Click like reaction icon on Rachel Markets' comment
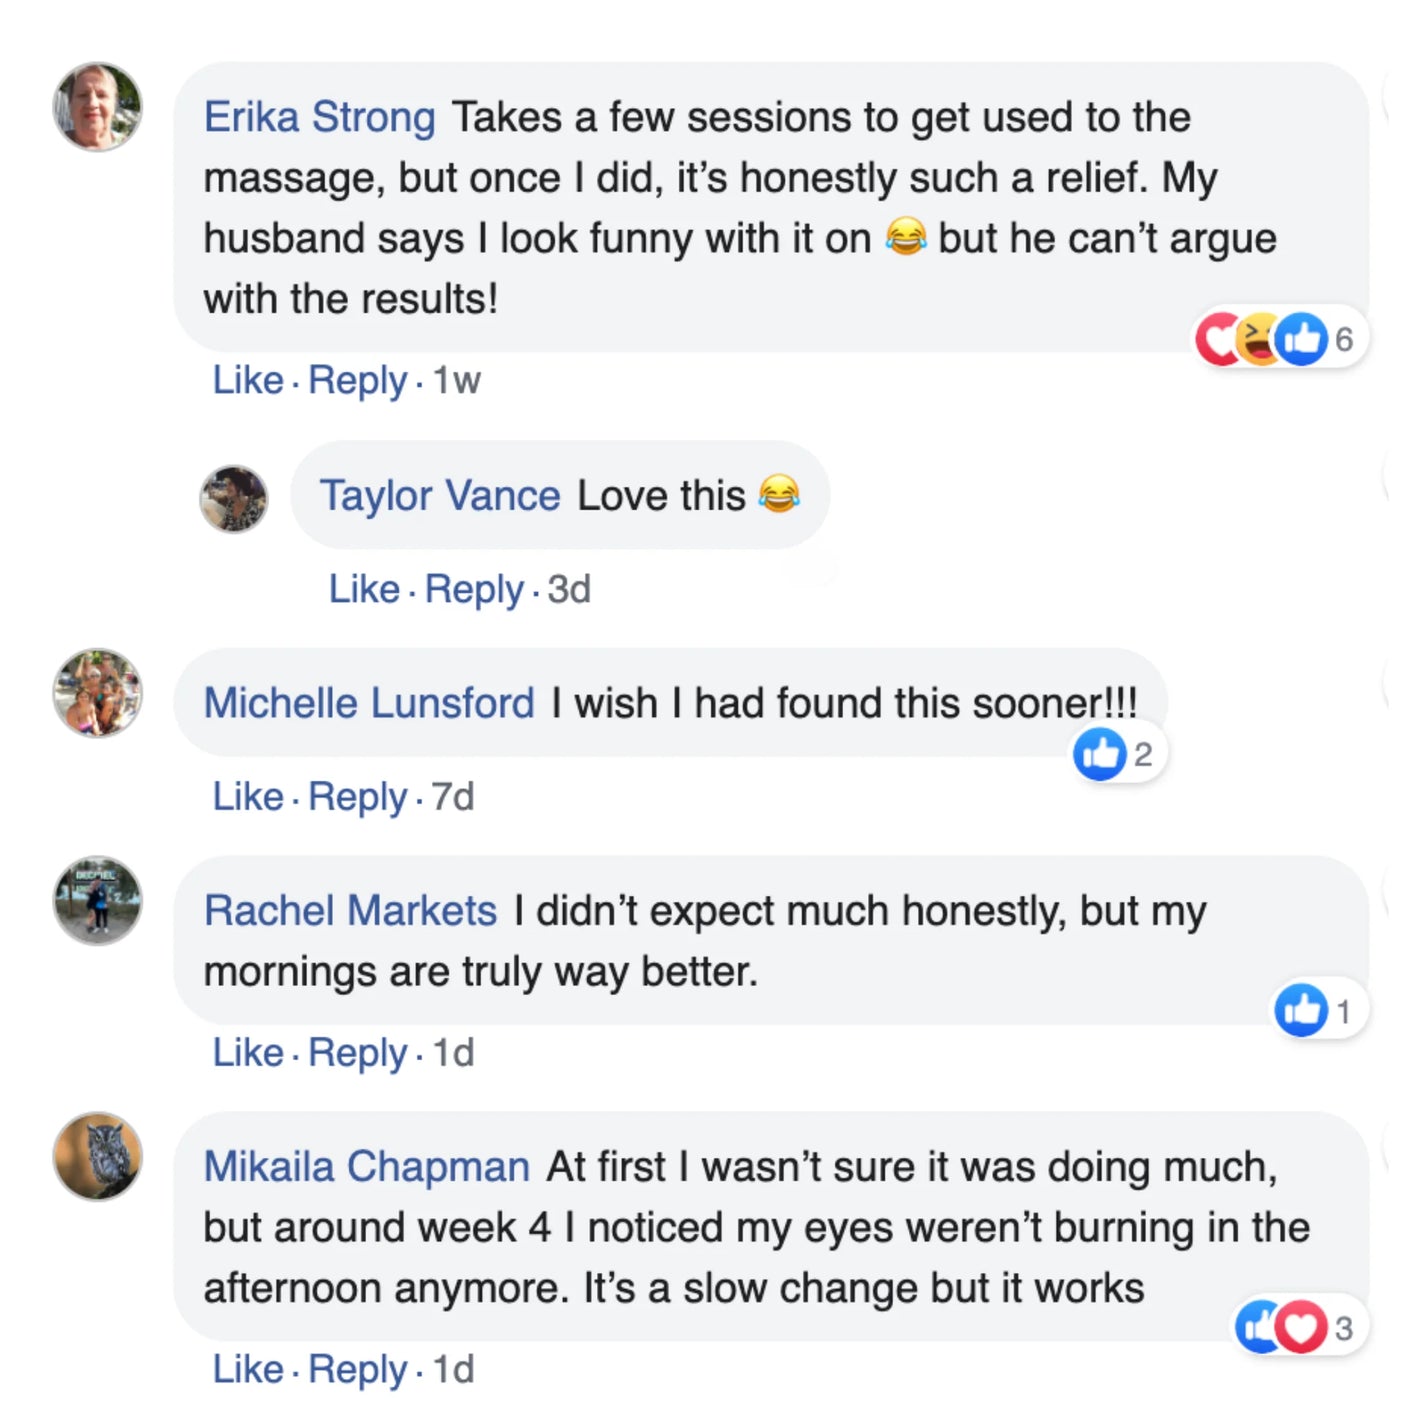The image size is (1420, 1420). click(x=1301, y=1010)
